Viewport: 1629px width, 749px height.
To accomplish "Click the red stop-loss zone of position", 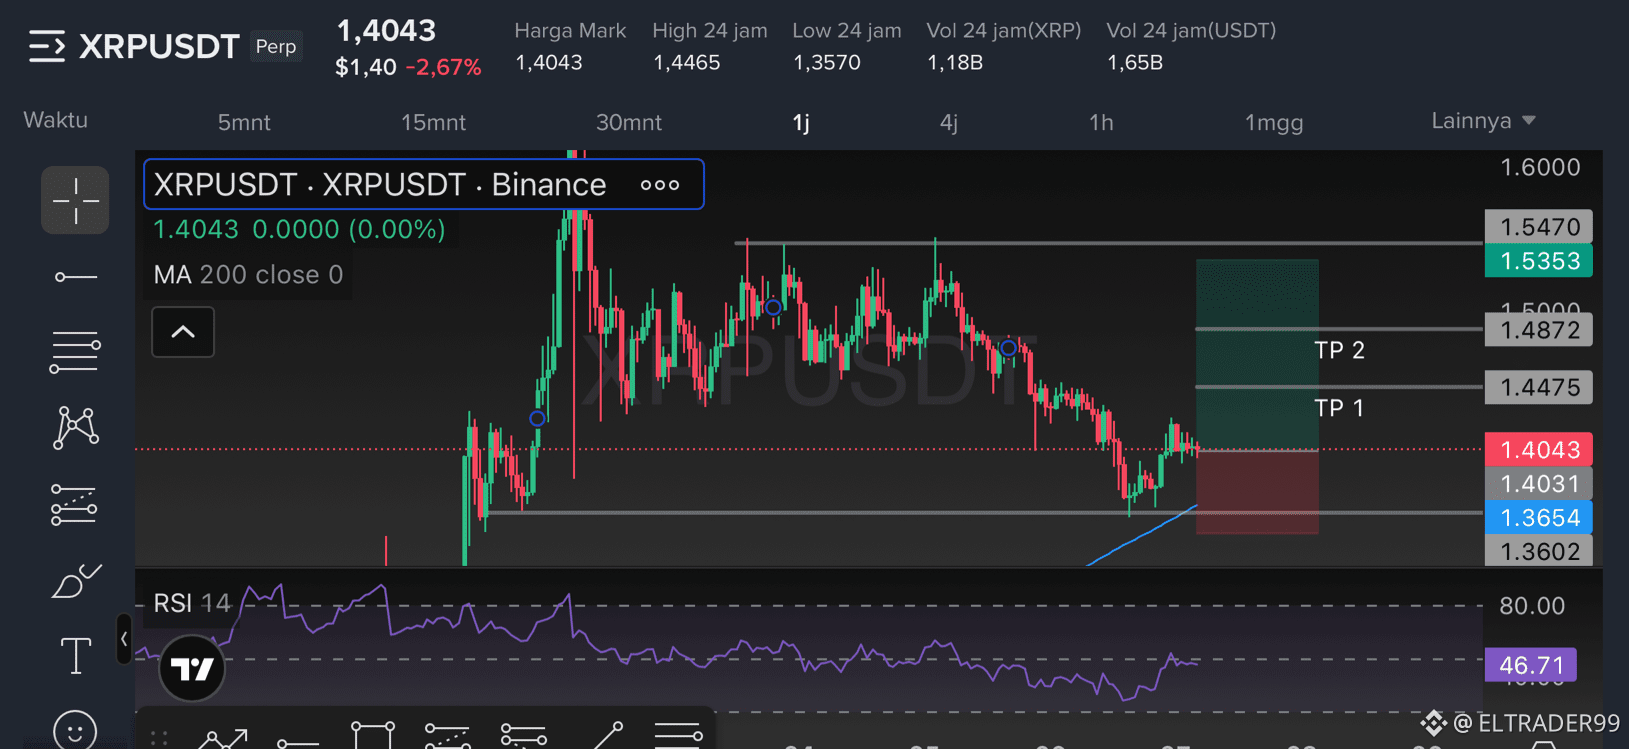I will pyautogui.click(x=1257, y=492).
